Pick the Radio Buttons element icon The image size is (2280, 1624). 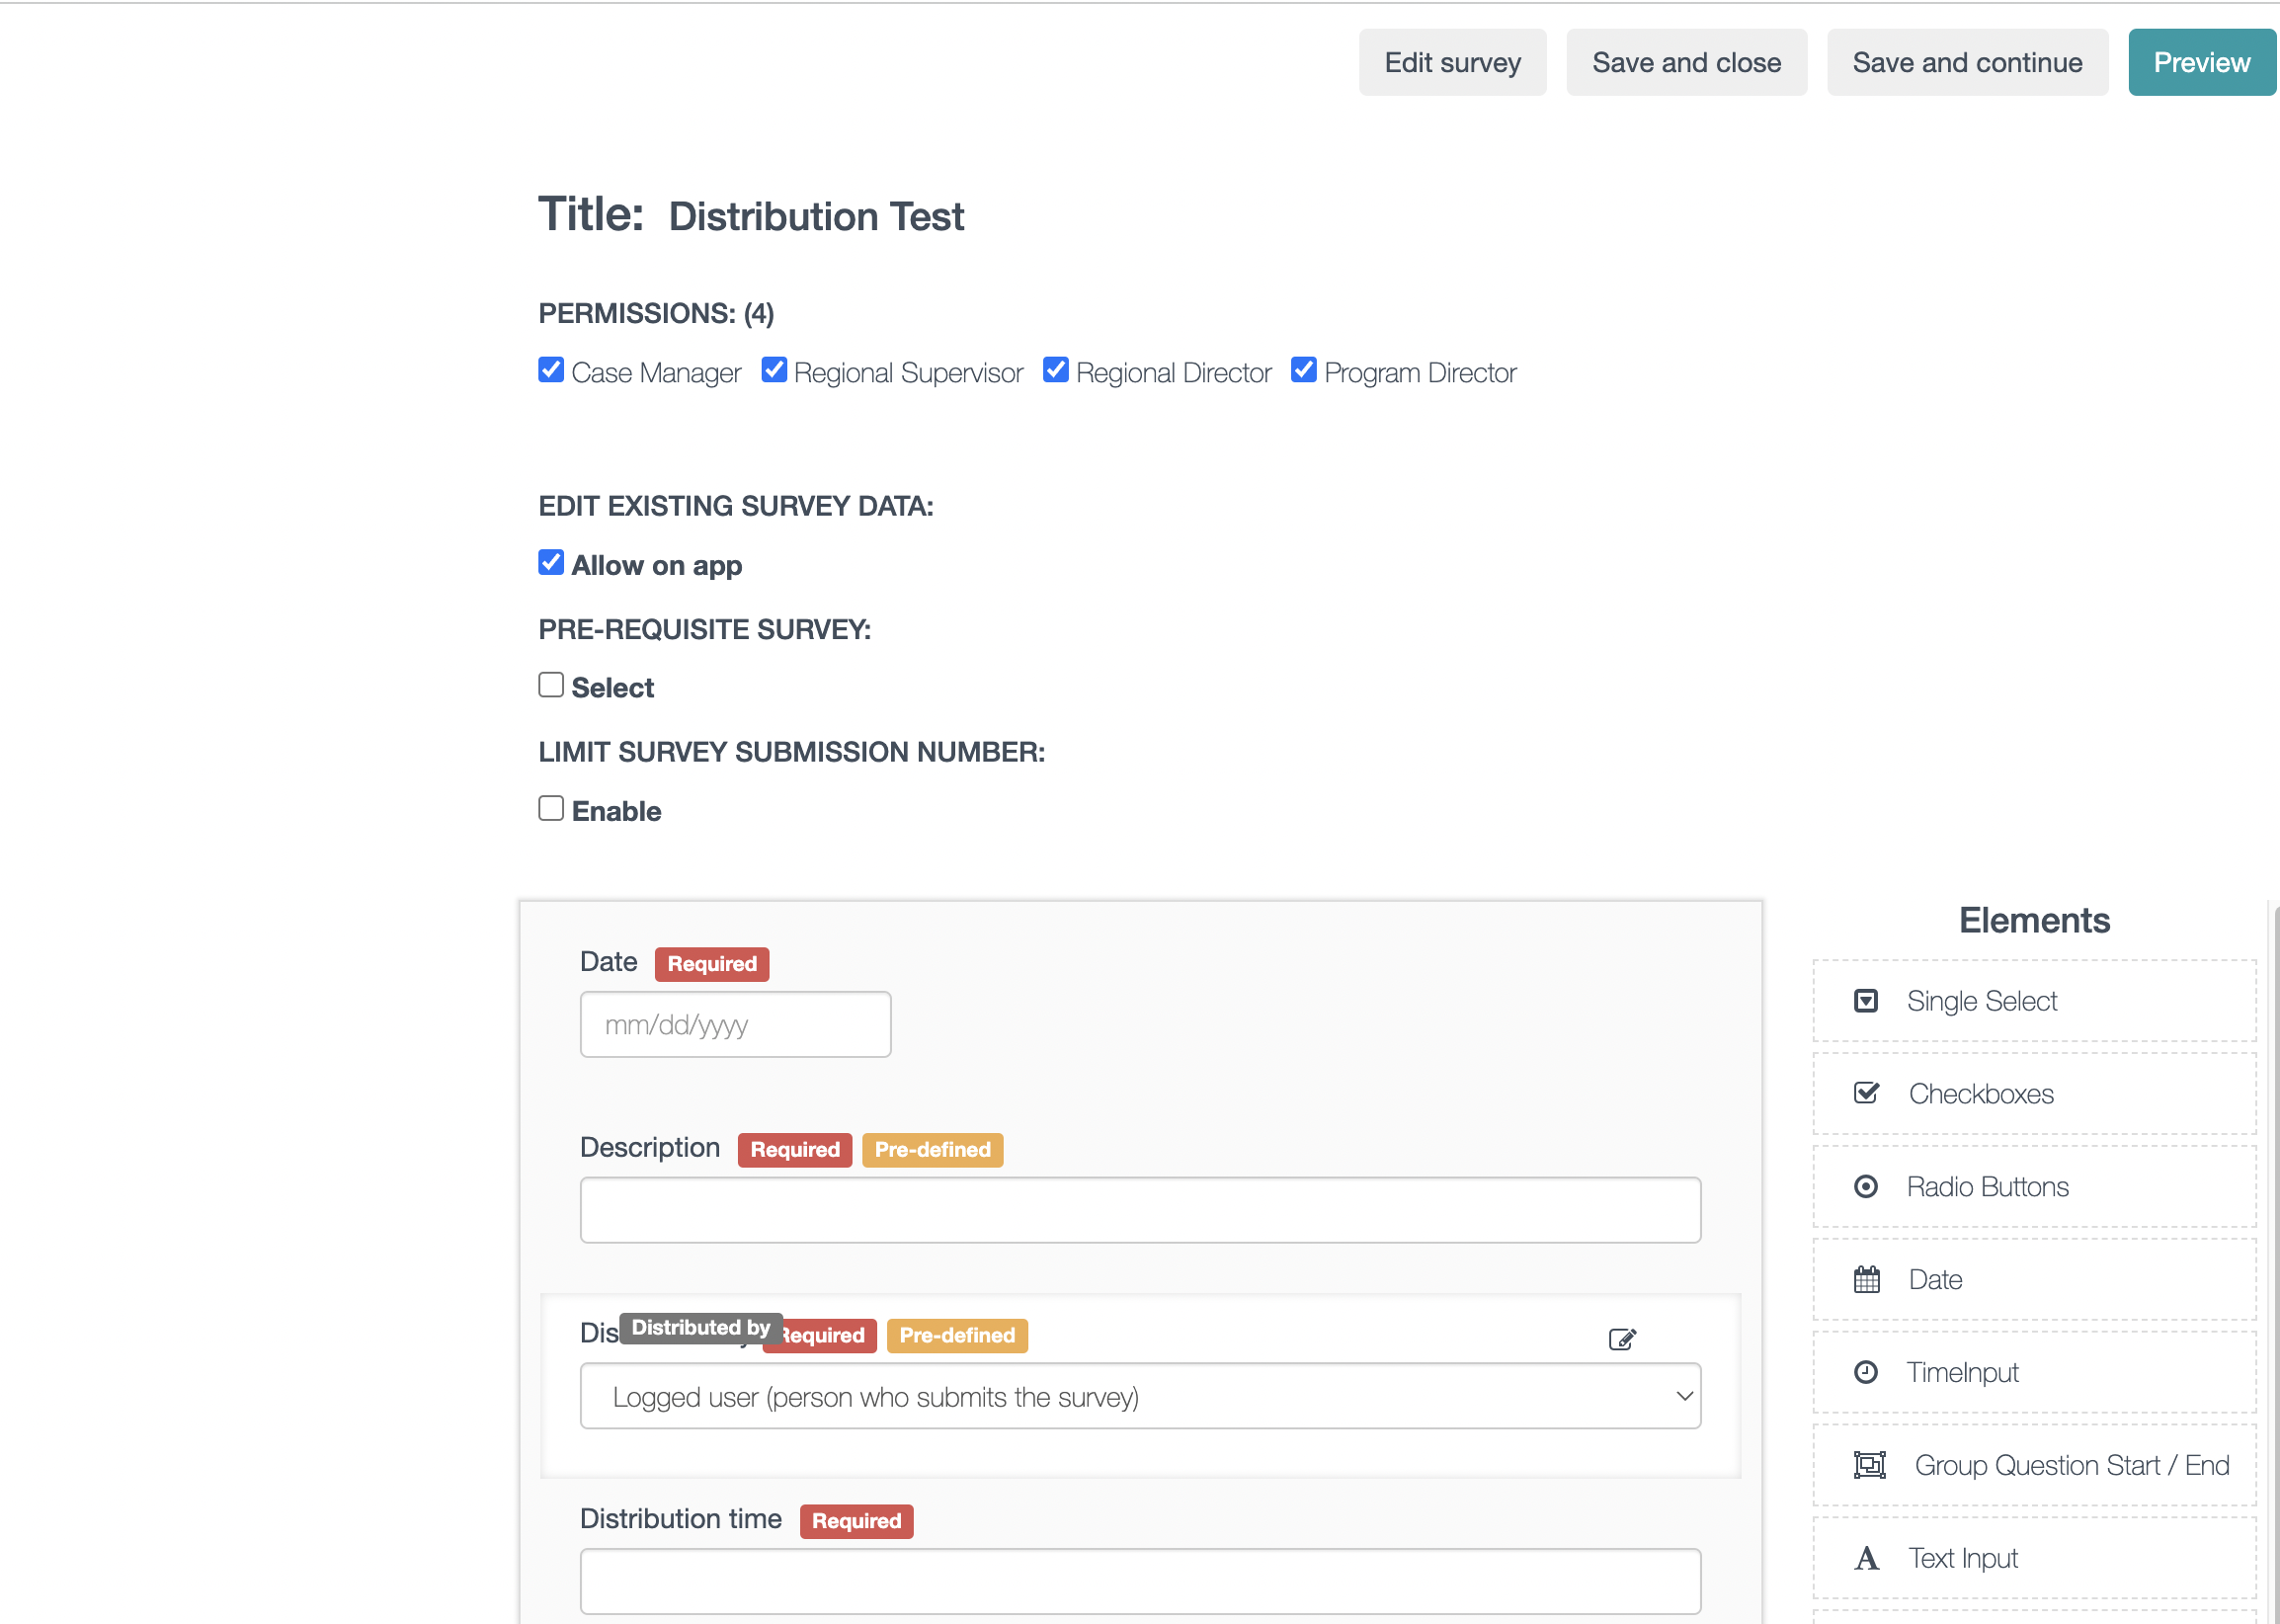point(1865,1186)
